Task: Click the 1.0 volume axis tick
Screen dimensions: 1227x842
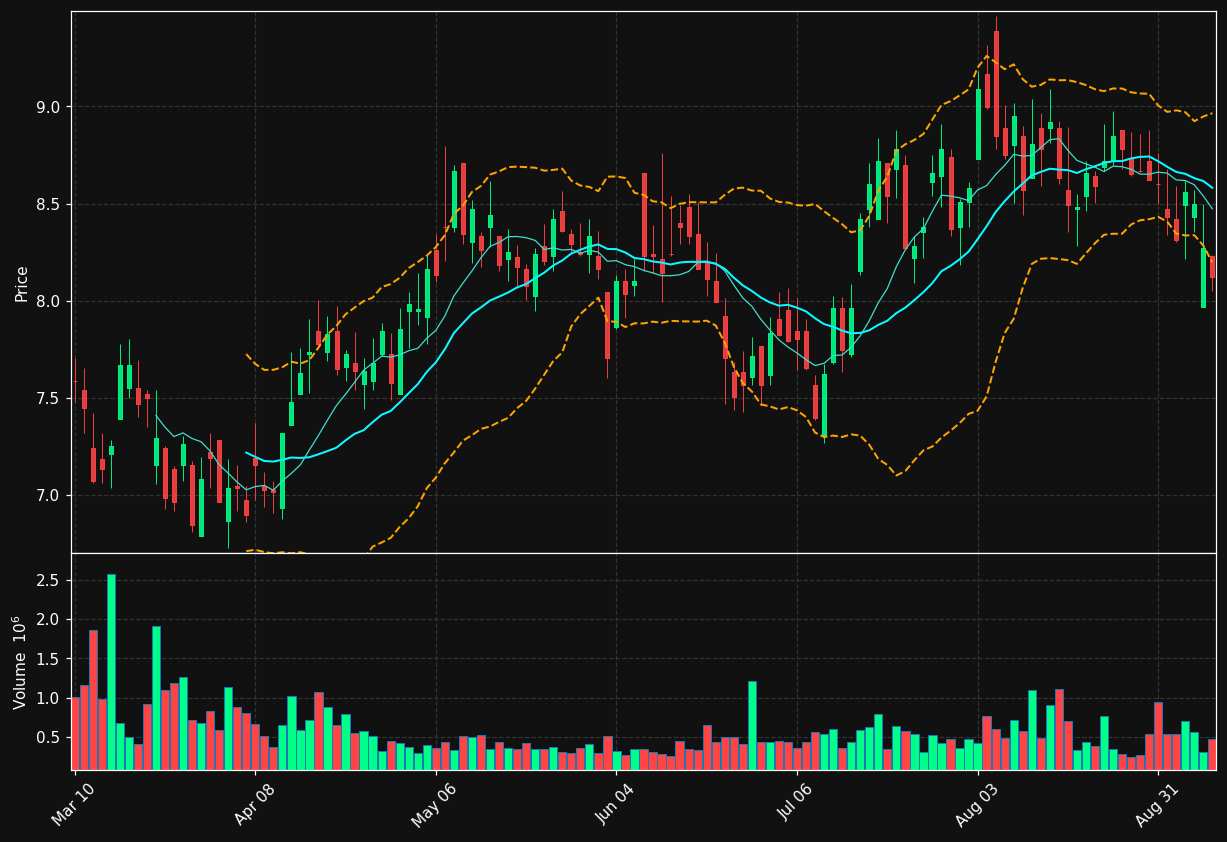Action: coord(50,698)
